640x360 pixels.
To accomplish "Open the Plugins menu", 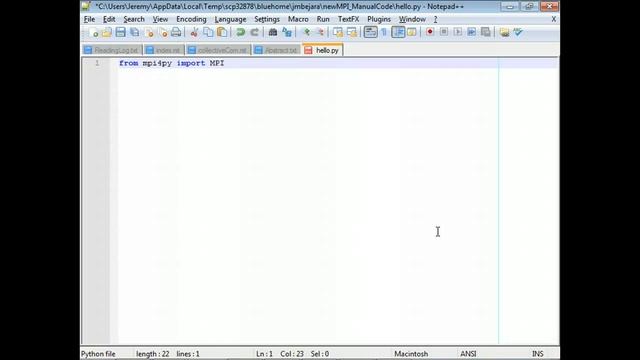I will tap(379, 19).
